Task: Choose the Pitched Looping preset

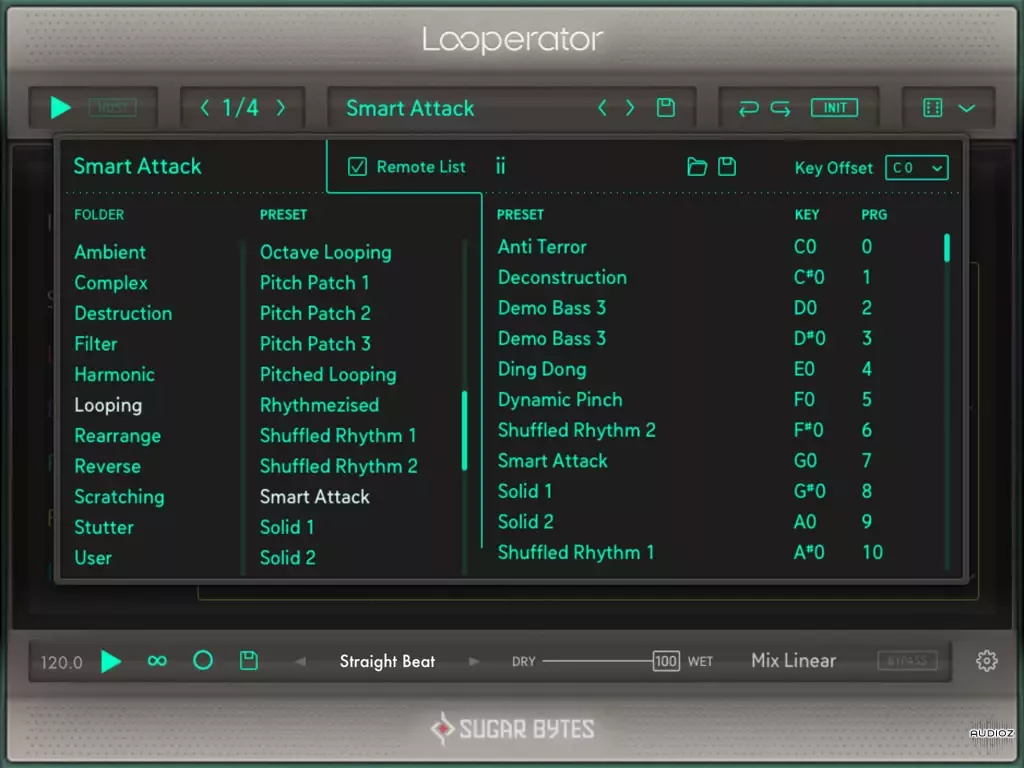Action: 328,375
